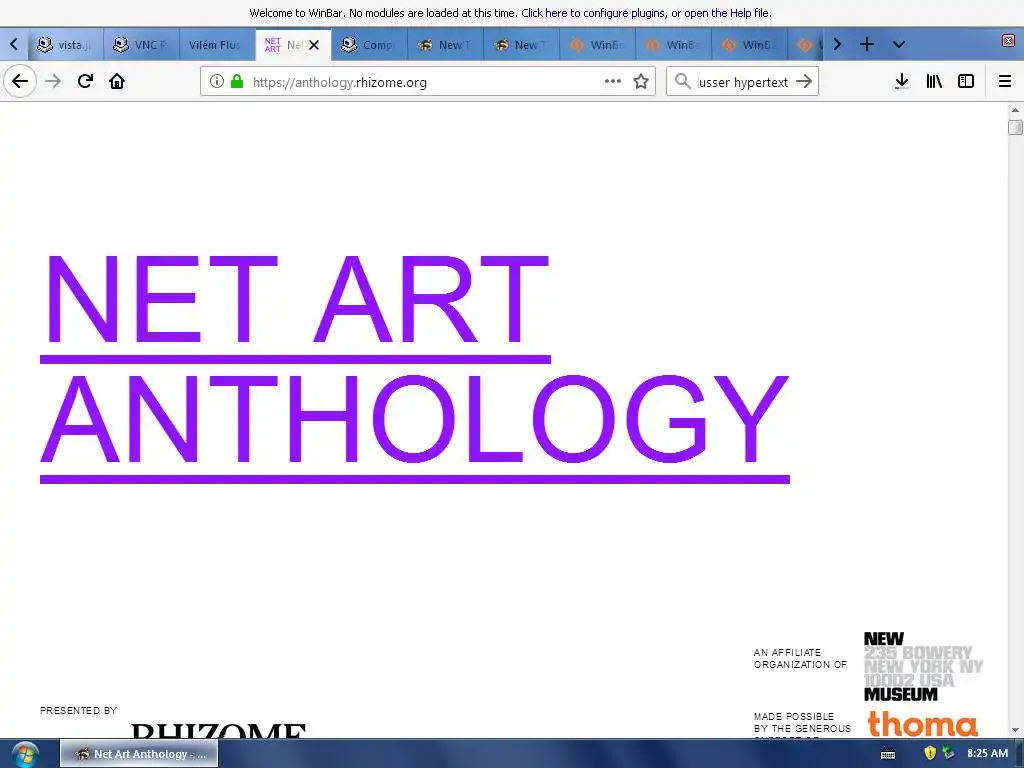1024x768 pixels.
Task: Switch to the vista tab
Action: [65, 44]
